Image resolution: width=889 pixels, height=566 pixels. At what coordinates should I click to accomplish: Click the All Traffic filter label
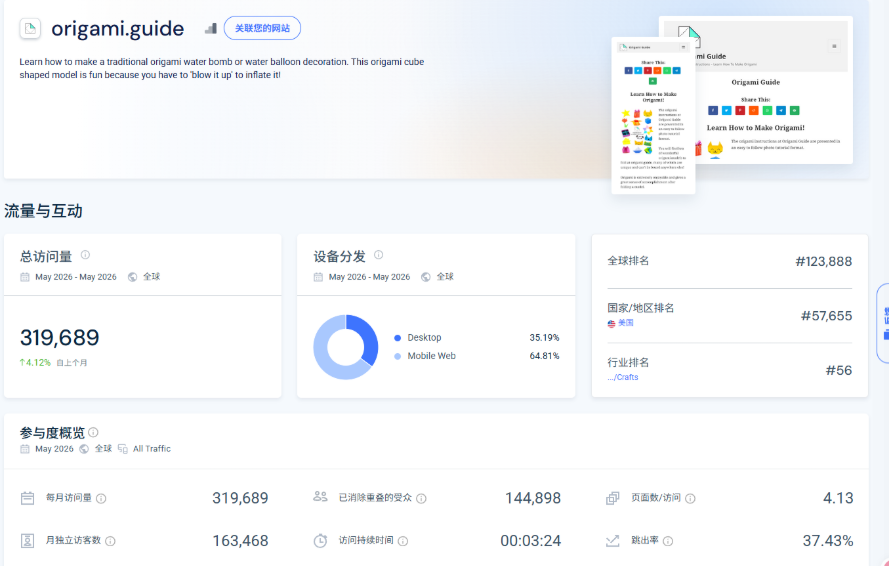(x=151, y=449)
